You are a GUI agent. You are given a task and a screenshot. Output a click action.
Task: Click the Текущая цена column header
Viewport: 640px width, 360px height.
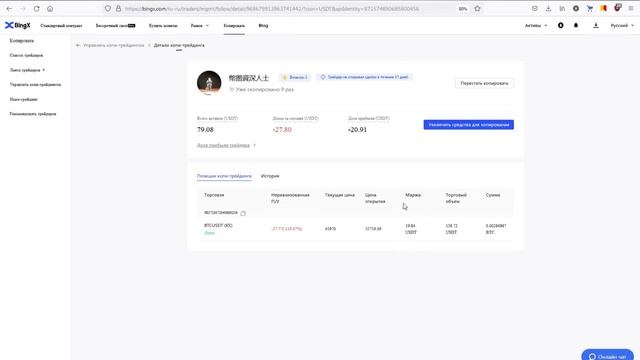point(340,195)
